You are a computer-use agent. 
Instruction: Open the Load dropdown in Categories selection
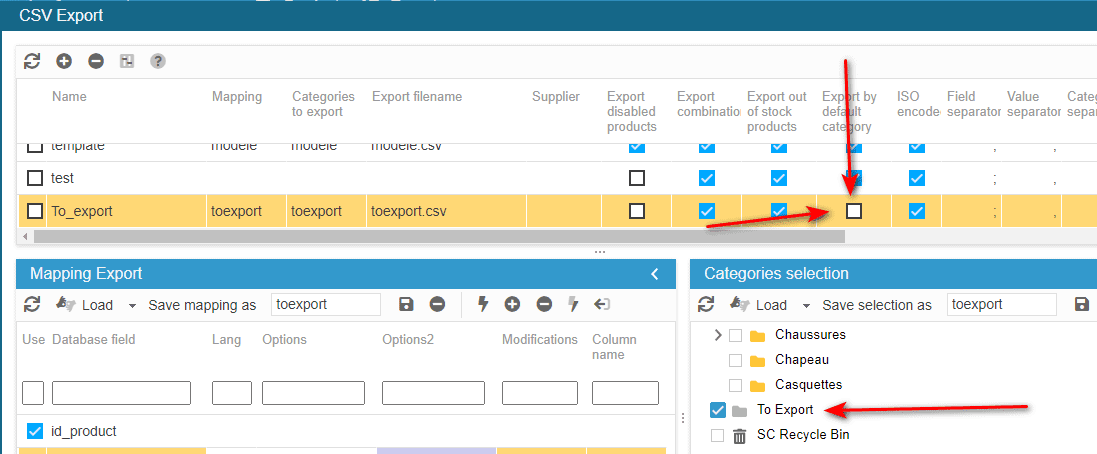coord(769,305)
